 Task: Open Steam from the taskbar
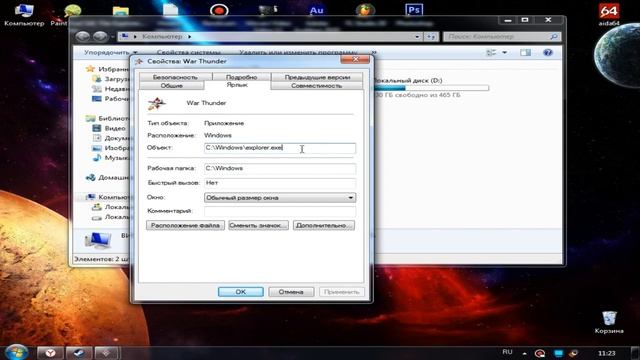[79, 353]
